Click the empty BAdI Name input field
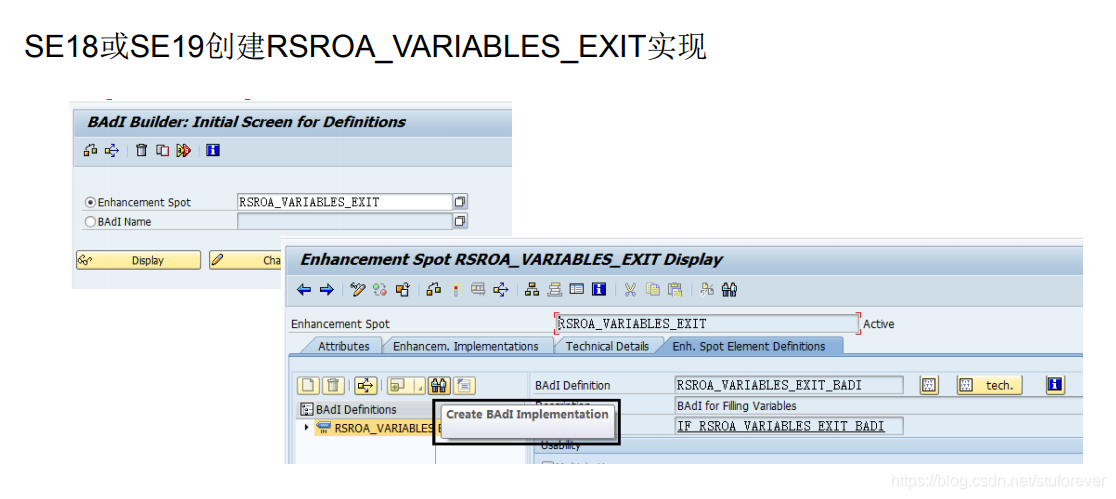The width and height of the screenshot is (1116, 499). coord(344,221)
